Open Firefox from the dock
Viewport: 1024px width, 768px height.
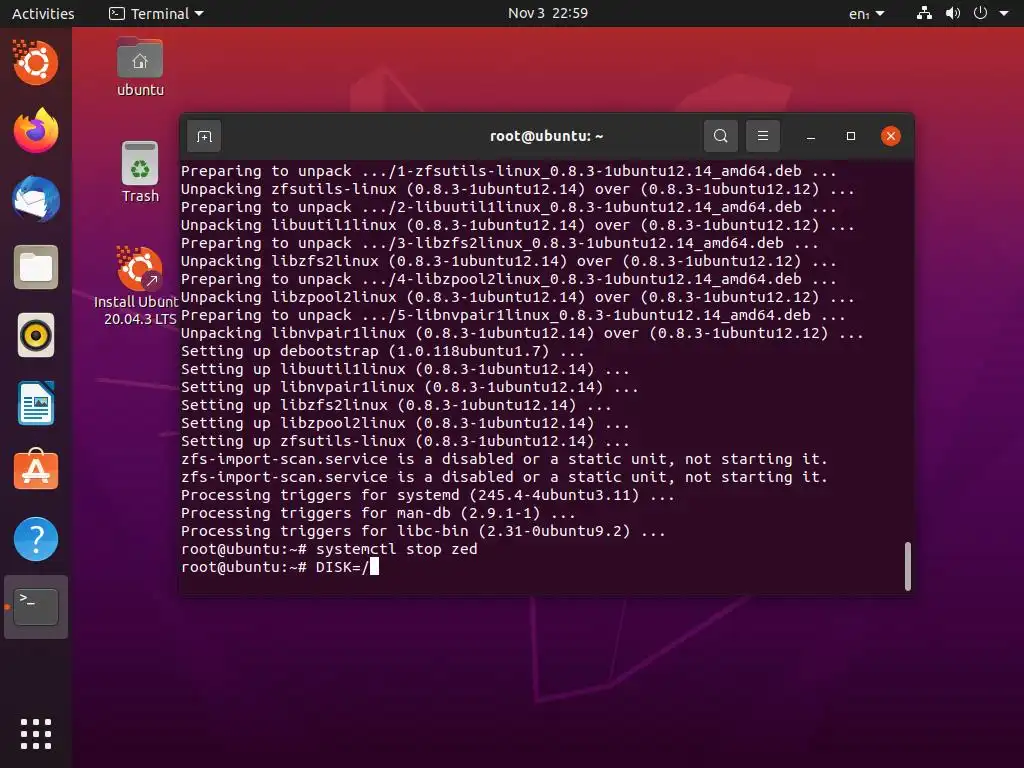36,131
